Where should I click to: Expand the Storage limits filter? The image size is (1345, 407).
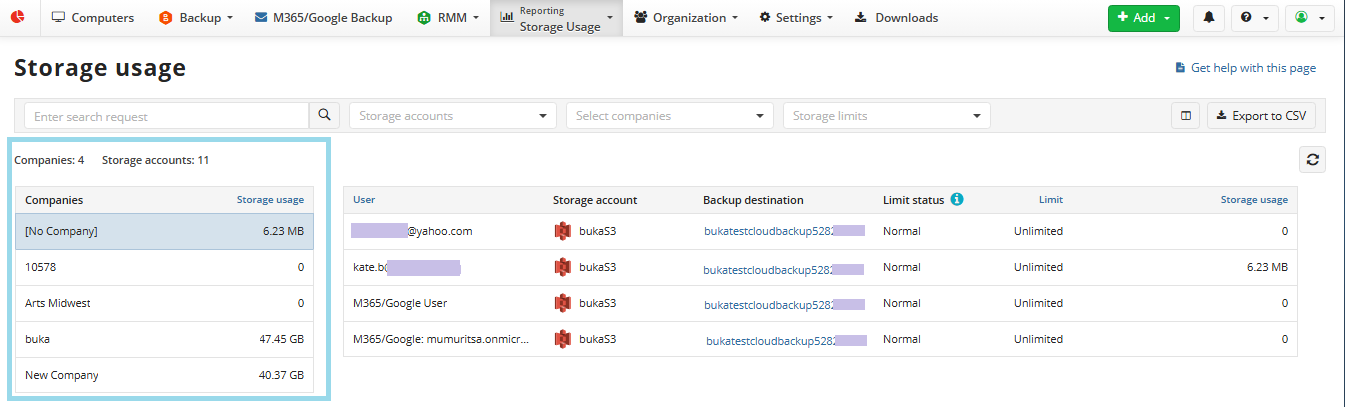(886, 116)
